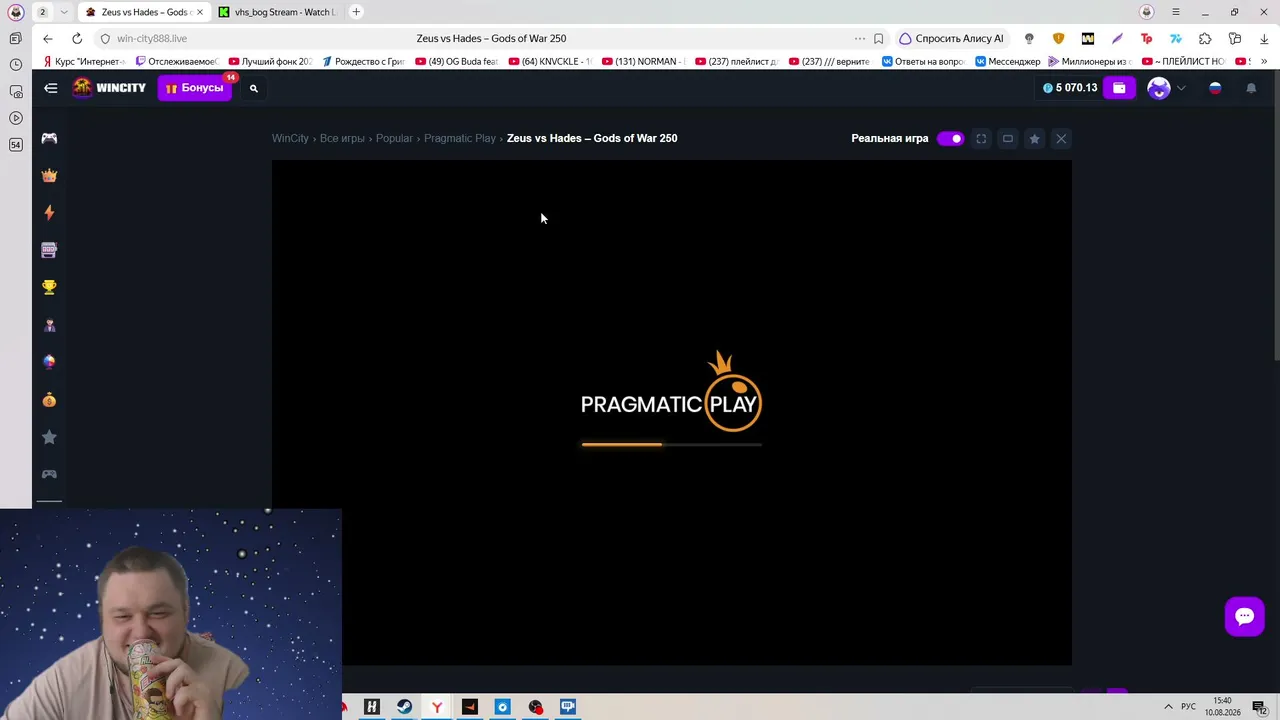Go to Все игры breadcrumb link
This screenshot has width=1280, height=720.
[342, 138]
